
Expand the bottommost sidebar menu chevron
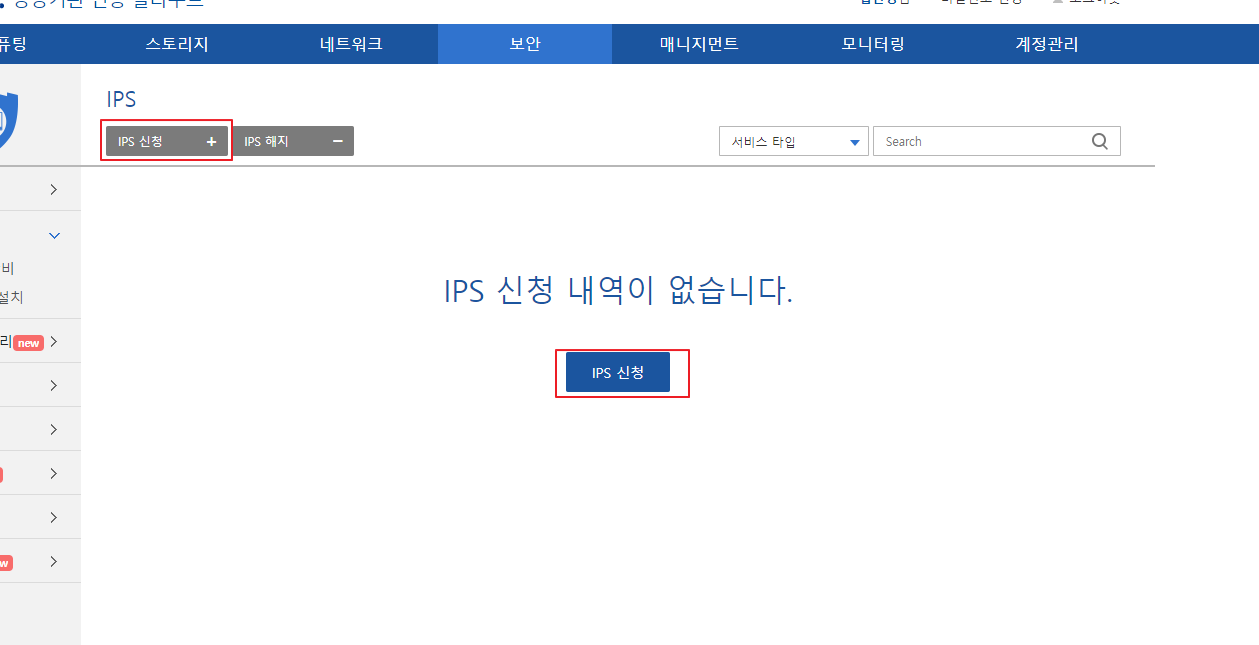tap(54, 562)
